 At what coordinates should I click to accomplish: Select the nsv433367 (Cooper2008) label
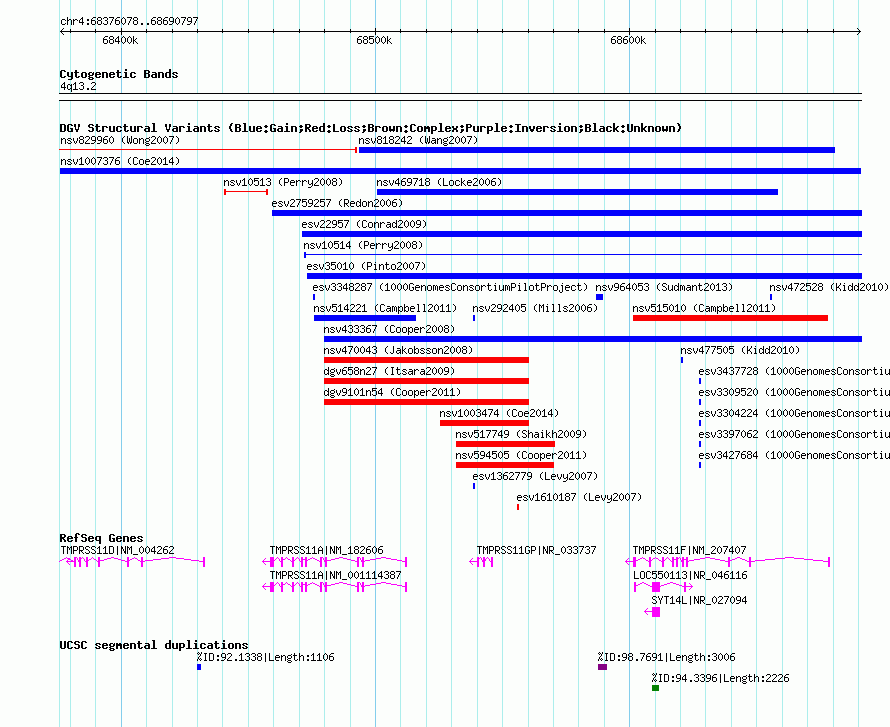[389, 329]
